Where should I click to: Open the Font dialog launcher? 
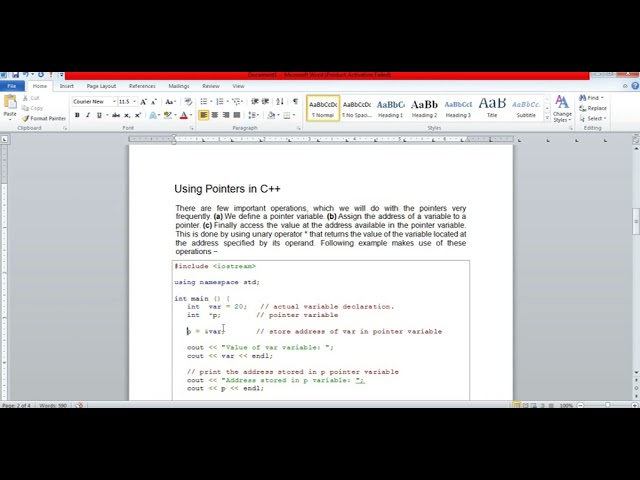pyautogui.click(x=191, y=128)
